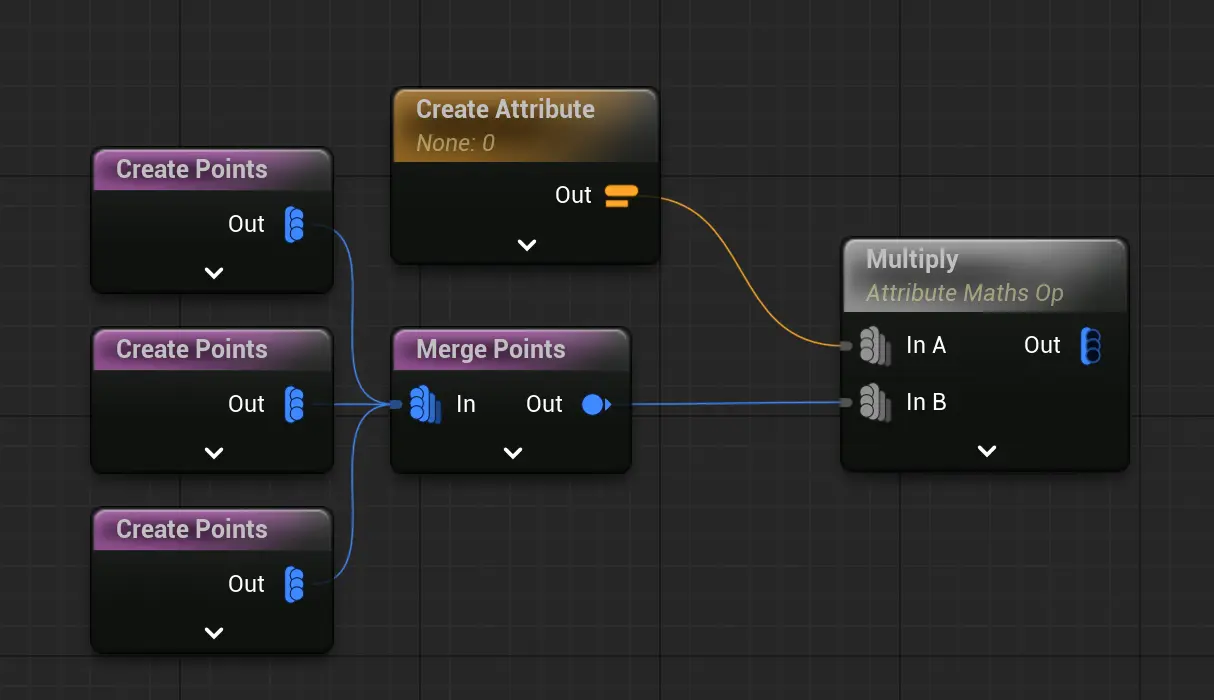Click the In B pin on Multiply node
The image size is (1214, 700).
click(x=874, y=403)
